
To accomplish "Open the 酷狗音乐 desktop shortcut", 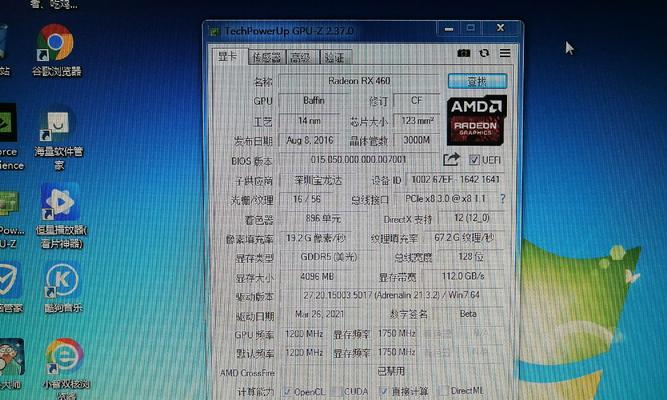I will click(63, 288).
